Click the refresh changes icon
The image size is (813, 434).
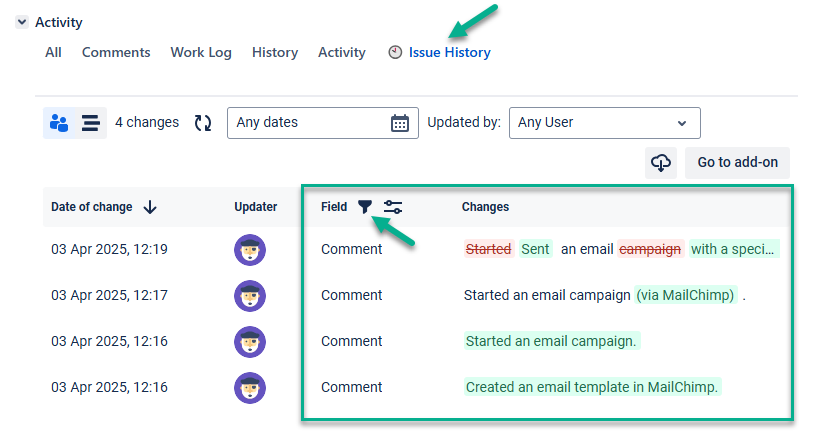203,123
